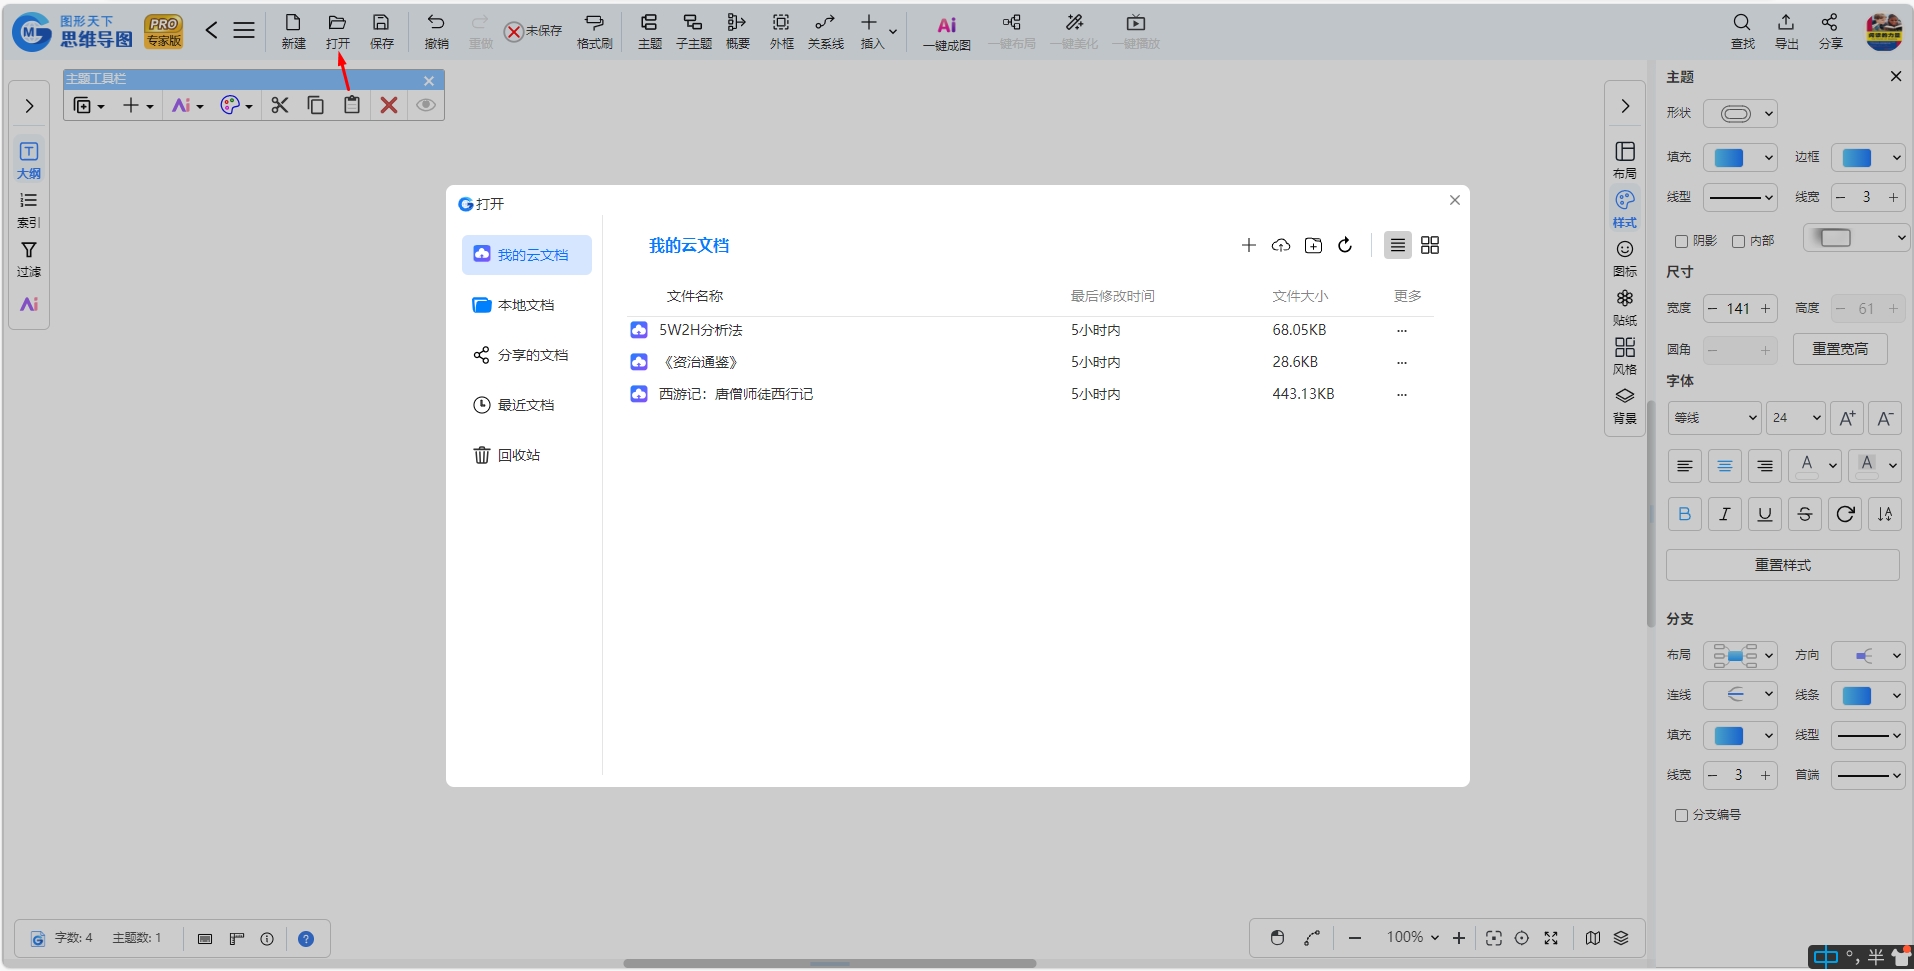Delete topic with red X icon
The width and height of the screenshot is (1914, 971).
point(389,105)
